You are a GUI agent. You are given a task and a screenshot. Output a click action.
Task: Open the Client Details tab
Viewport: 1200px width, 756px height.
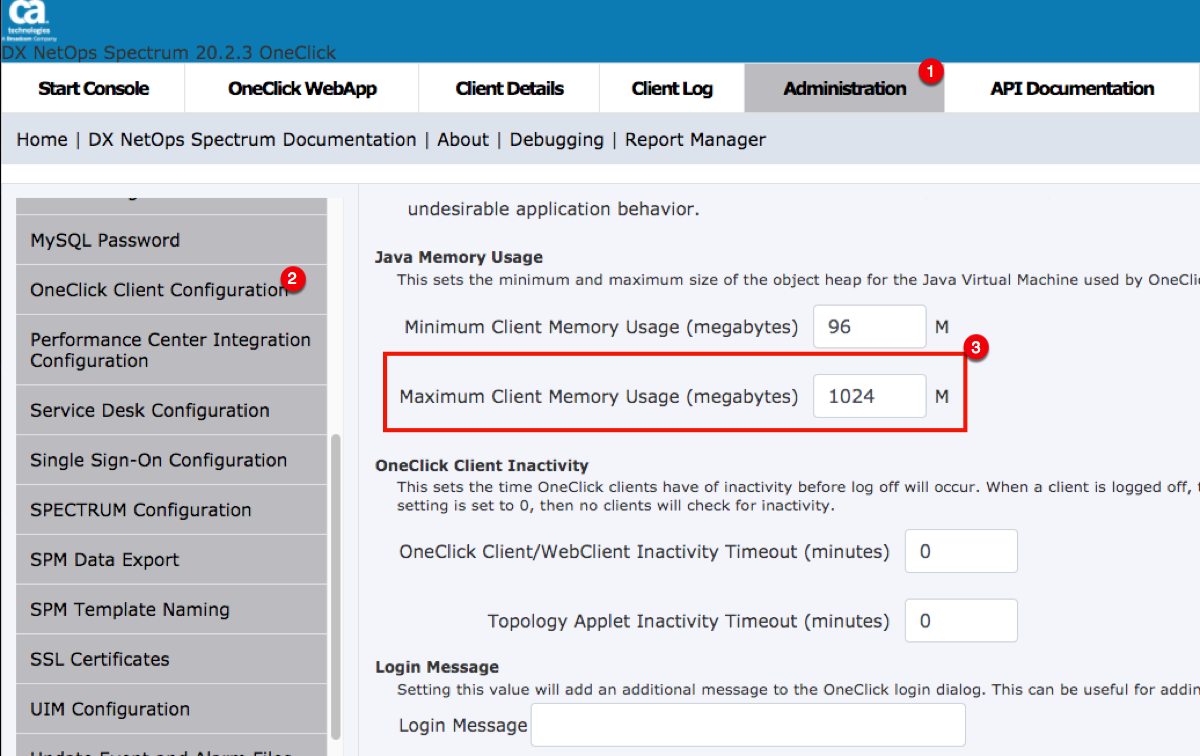coord(509,89)
